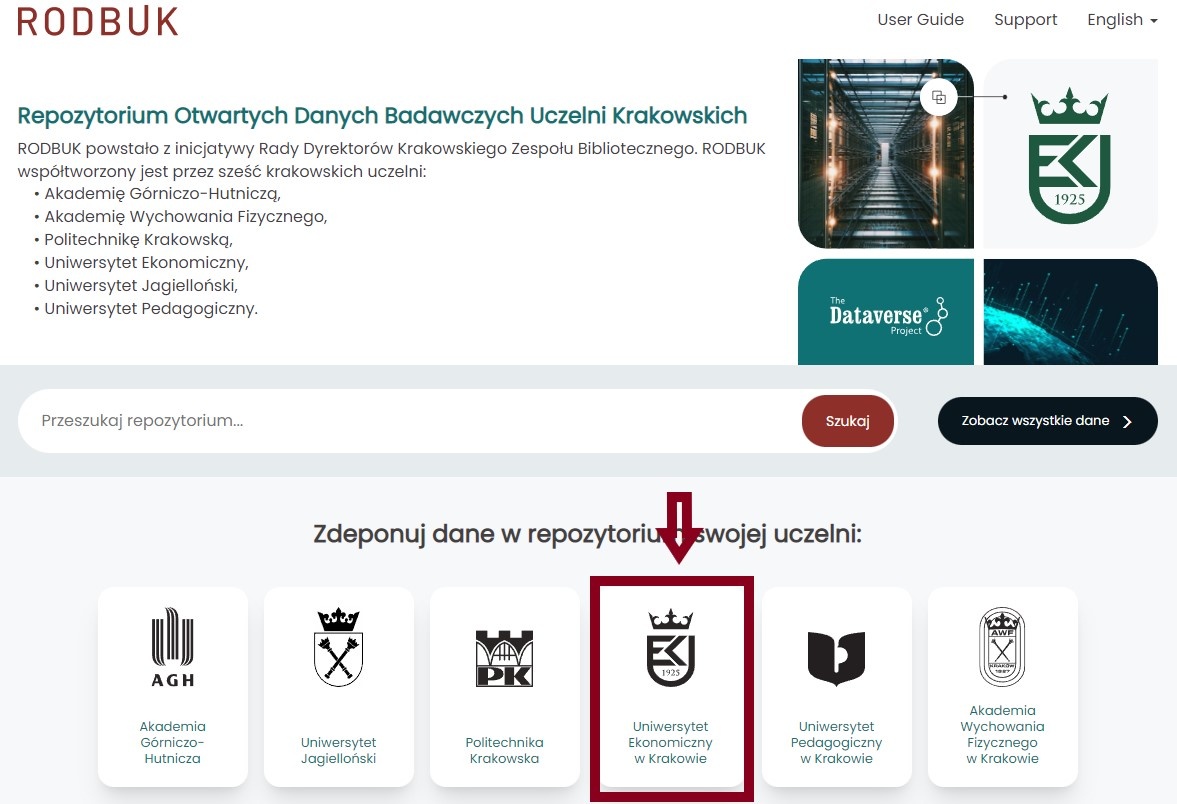Click the Dataverse Project logo tile
This screenshot has width=1177, height=804.
[x=886, y=312]
